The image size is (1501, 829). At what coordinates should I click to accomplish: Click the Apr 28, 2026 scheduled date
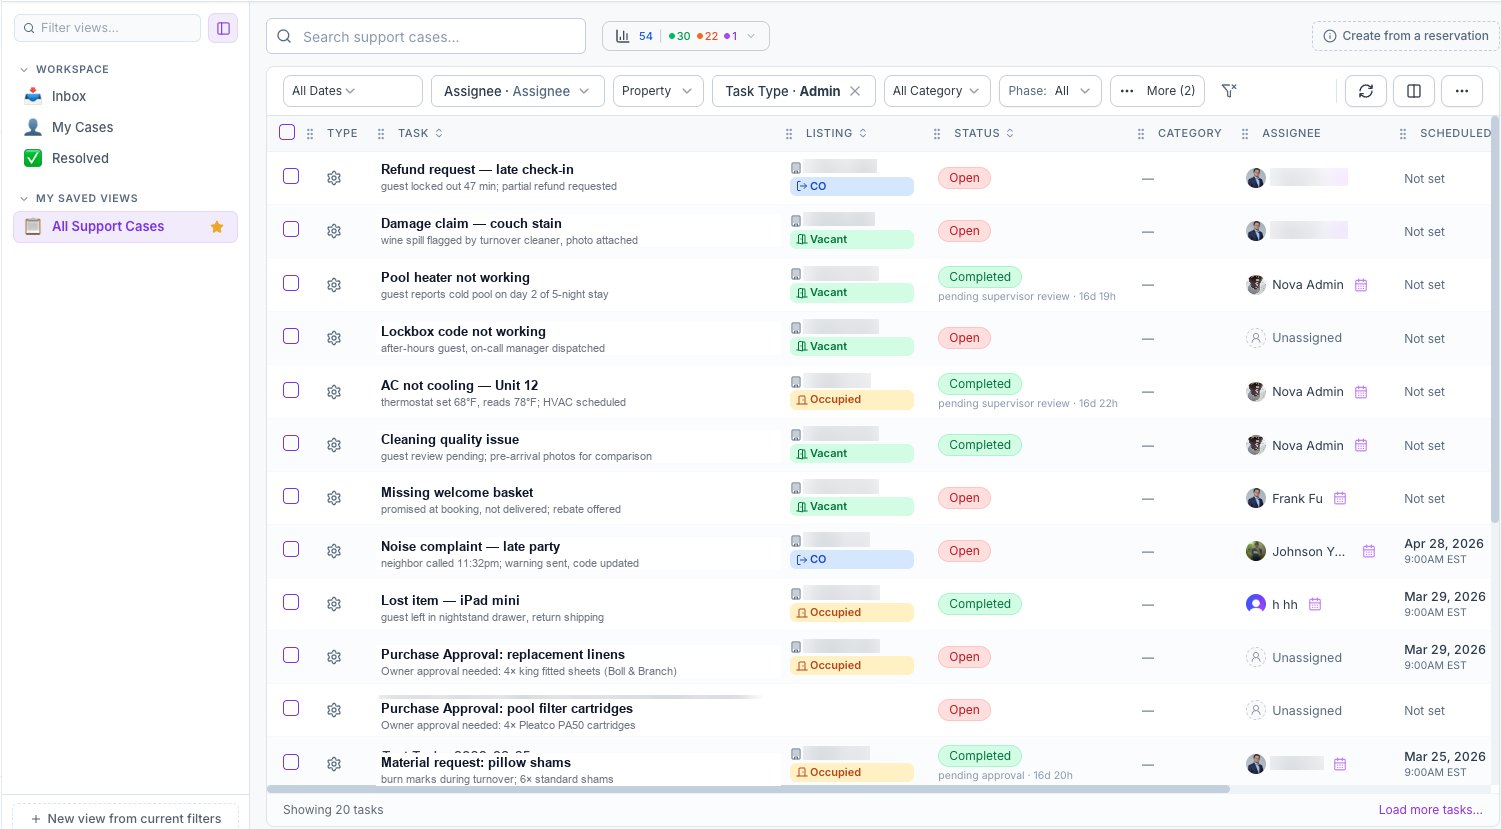(1444, 544)
